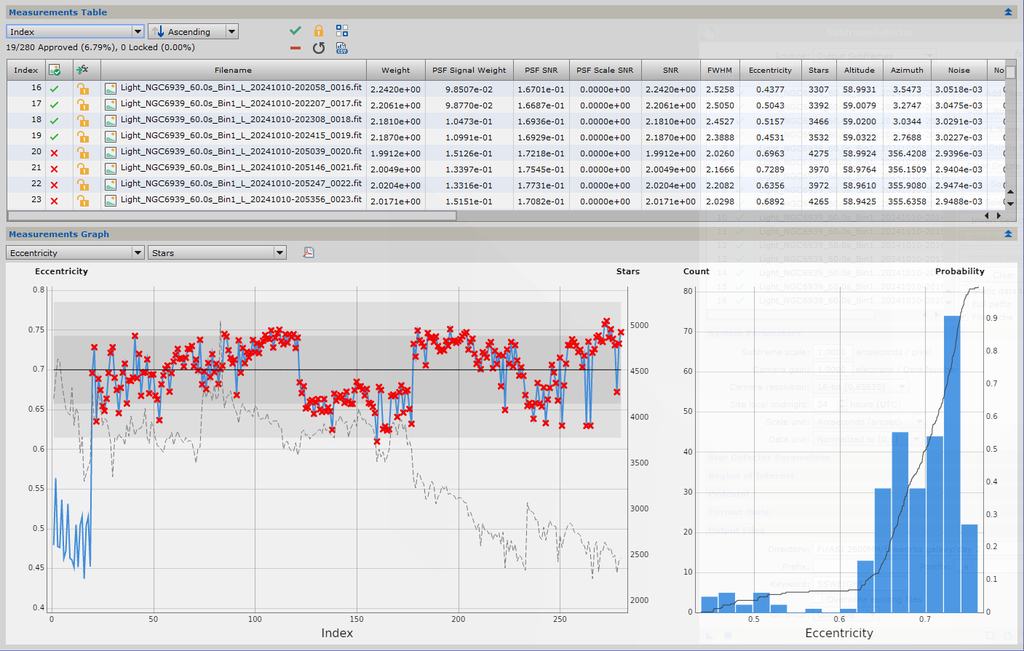Click the red minus remove icon
Viewport: 1024px width, 651px height.
[295, 48]
